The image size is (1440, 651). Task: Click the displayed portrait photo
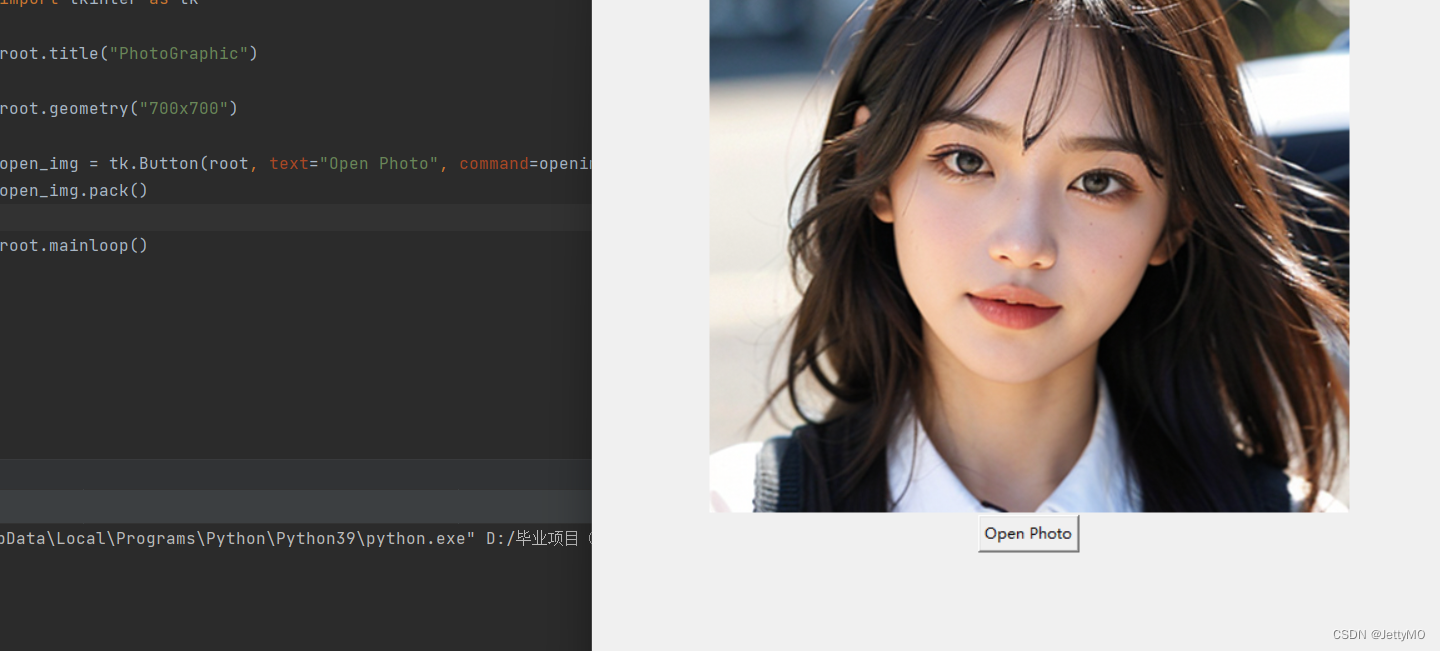(x=1028, y=255)
